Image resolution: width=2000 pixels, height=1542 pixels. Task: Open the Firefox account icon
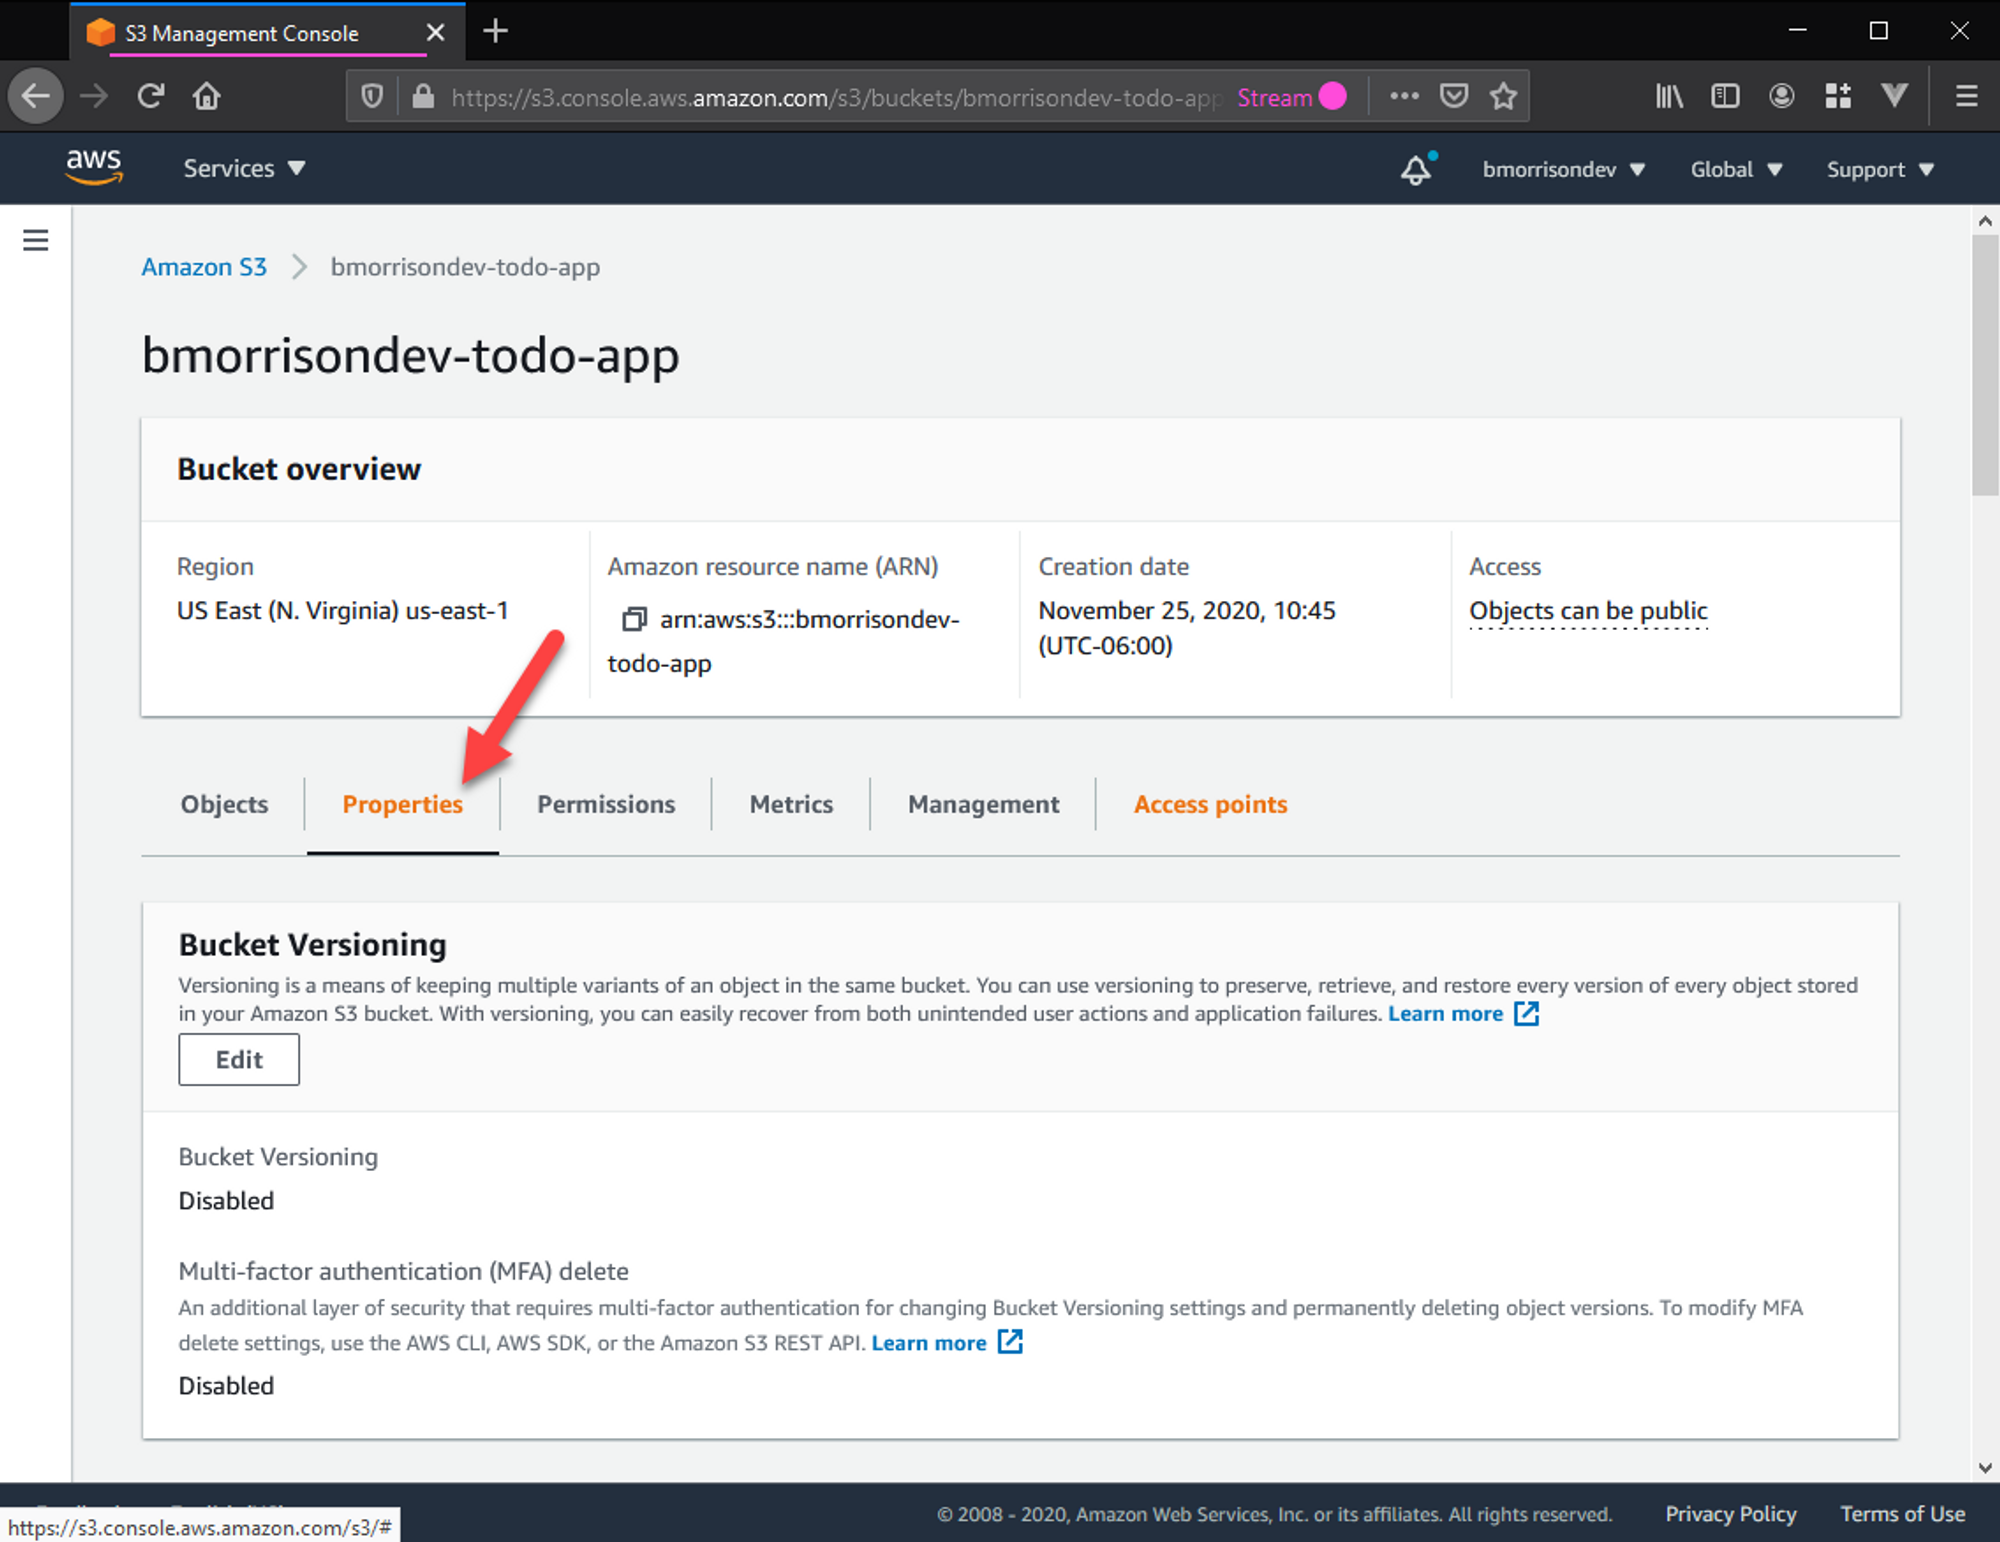coord(1781,96)
